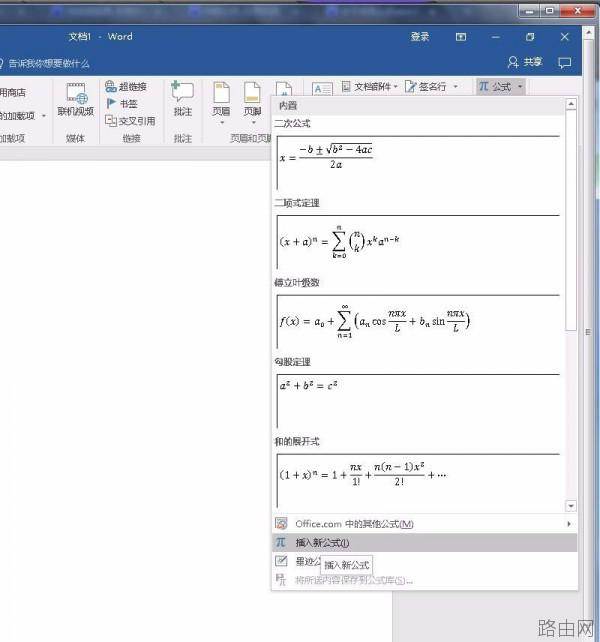
Task: Click the 共享 share button
Action: click(525, 62)
